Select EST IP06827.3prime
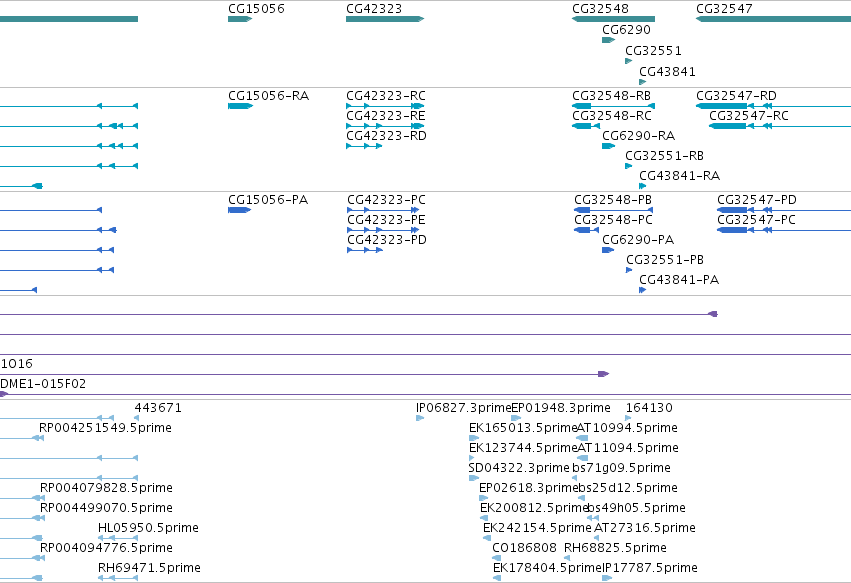The image size is (851, 583). click(463, 408)
